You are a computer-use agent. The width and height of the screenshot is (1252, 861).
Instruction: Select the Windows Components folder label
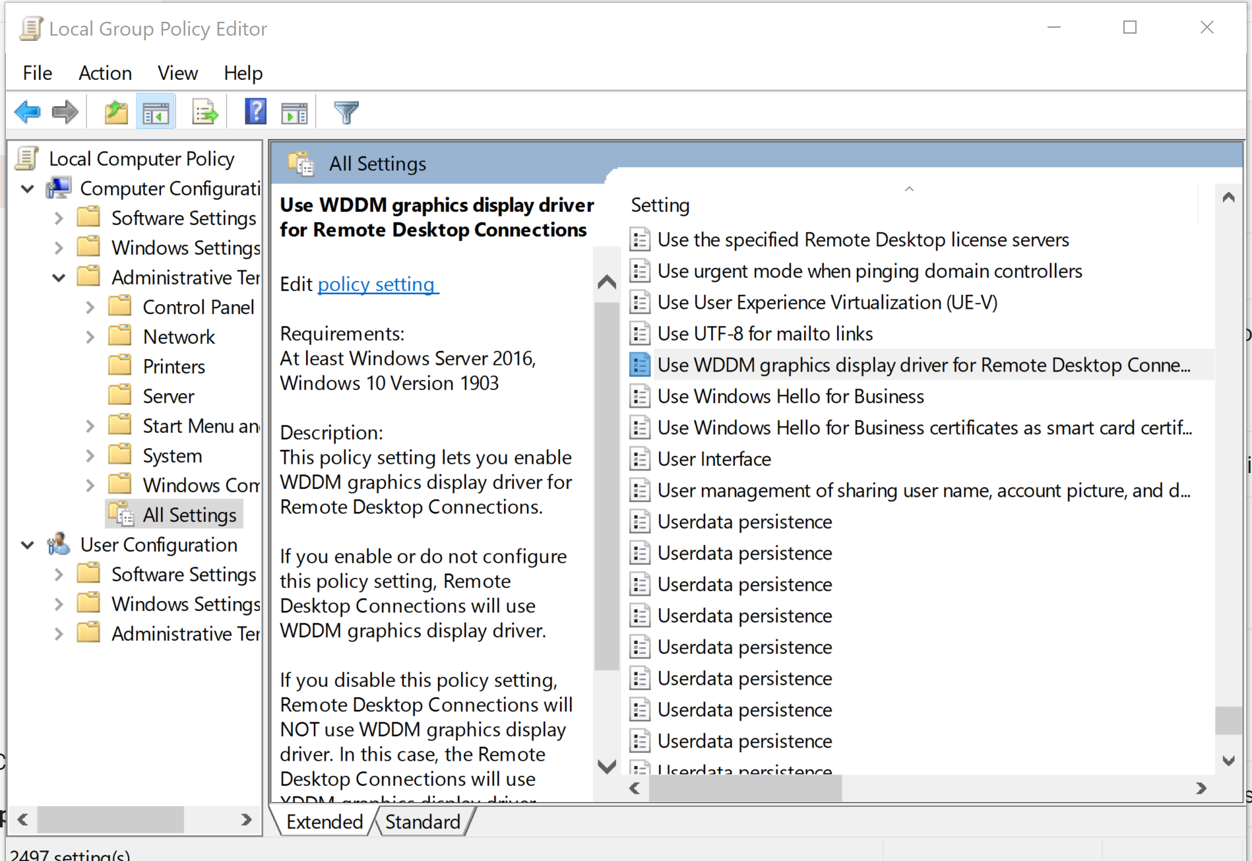coord(201,485)
